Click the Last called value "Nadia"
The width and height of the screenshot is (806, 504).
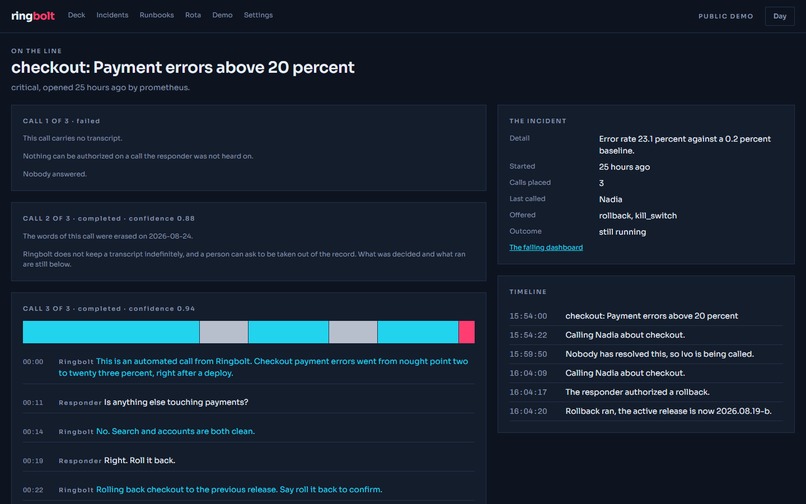610,200
